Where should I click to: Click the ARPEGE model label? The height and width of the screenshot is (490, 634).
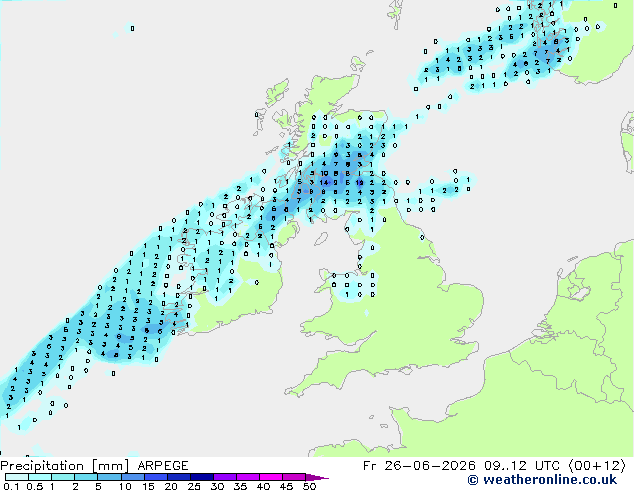[x=163, y=466]
